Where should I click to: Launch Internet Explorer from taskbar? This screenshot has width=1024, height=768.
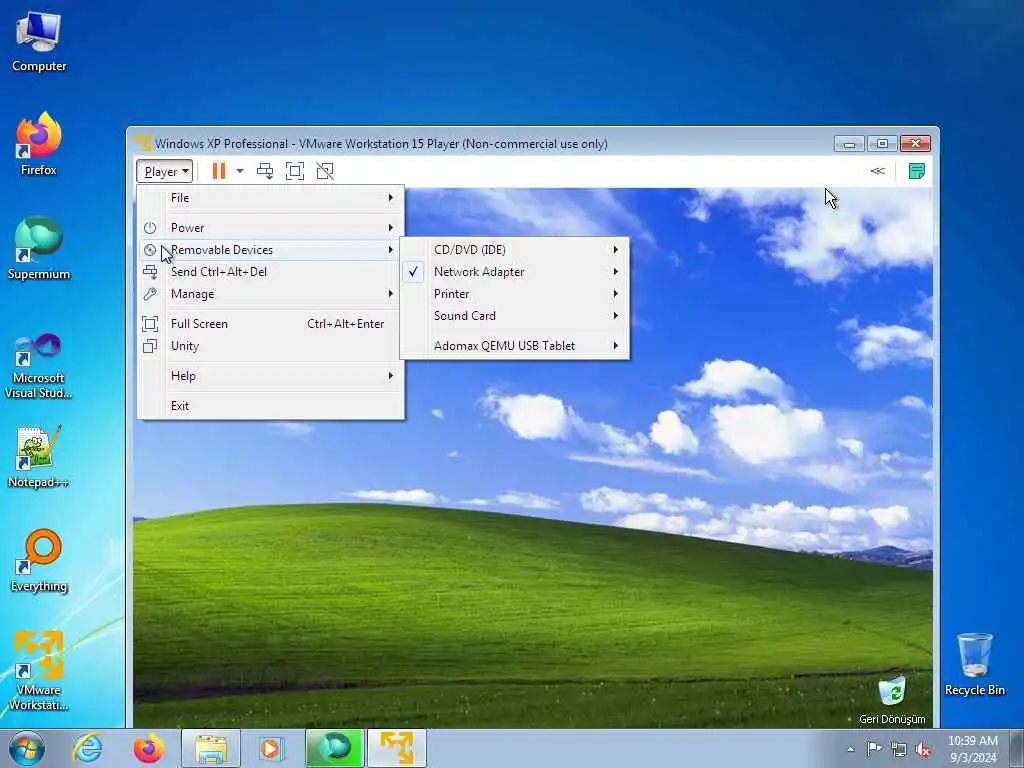coord(87,748)
